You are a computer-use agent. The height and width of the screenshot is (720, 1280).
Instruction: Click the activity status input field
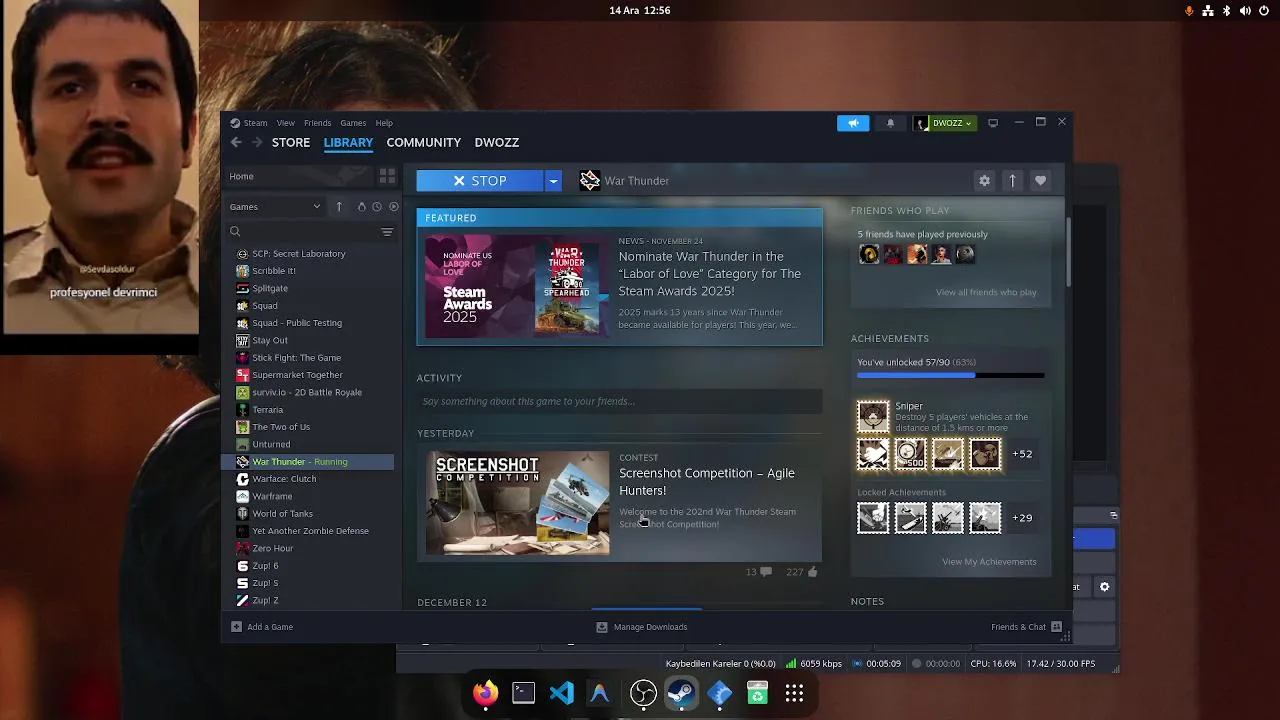(619, 401)
